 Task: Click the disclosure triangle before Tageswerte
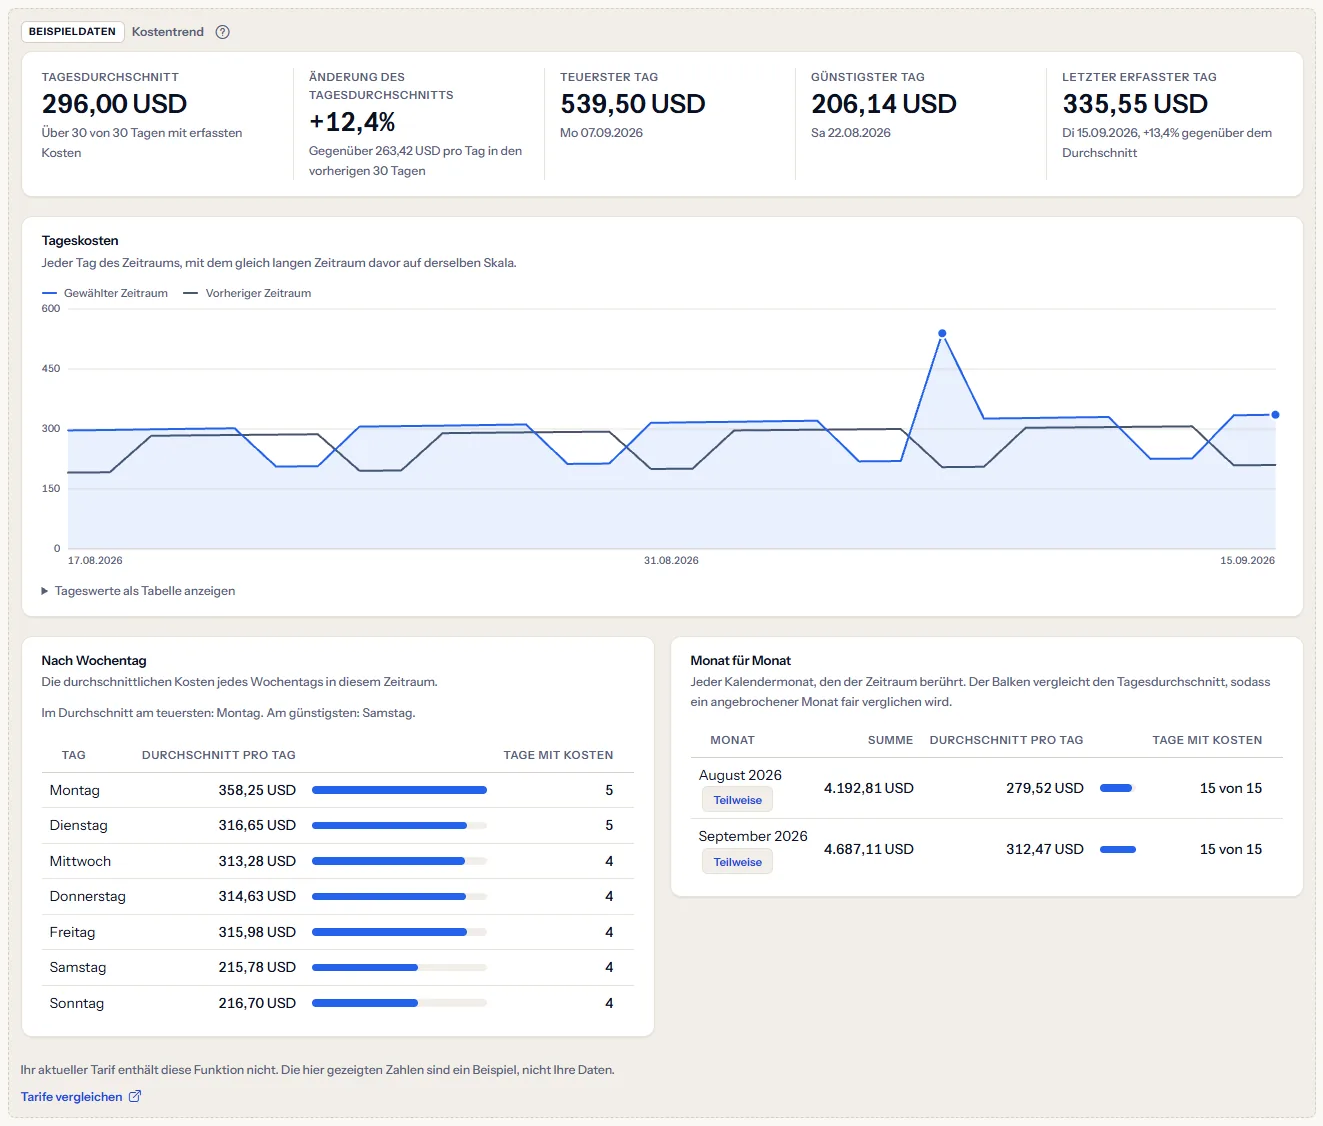[x=45, y=591]
